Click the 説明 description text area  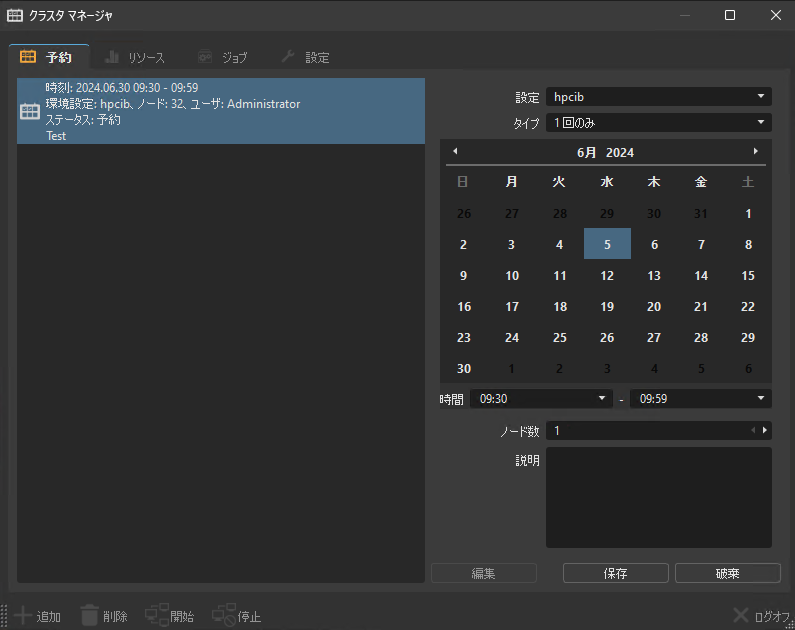coord(659,497)
